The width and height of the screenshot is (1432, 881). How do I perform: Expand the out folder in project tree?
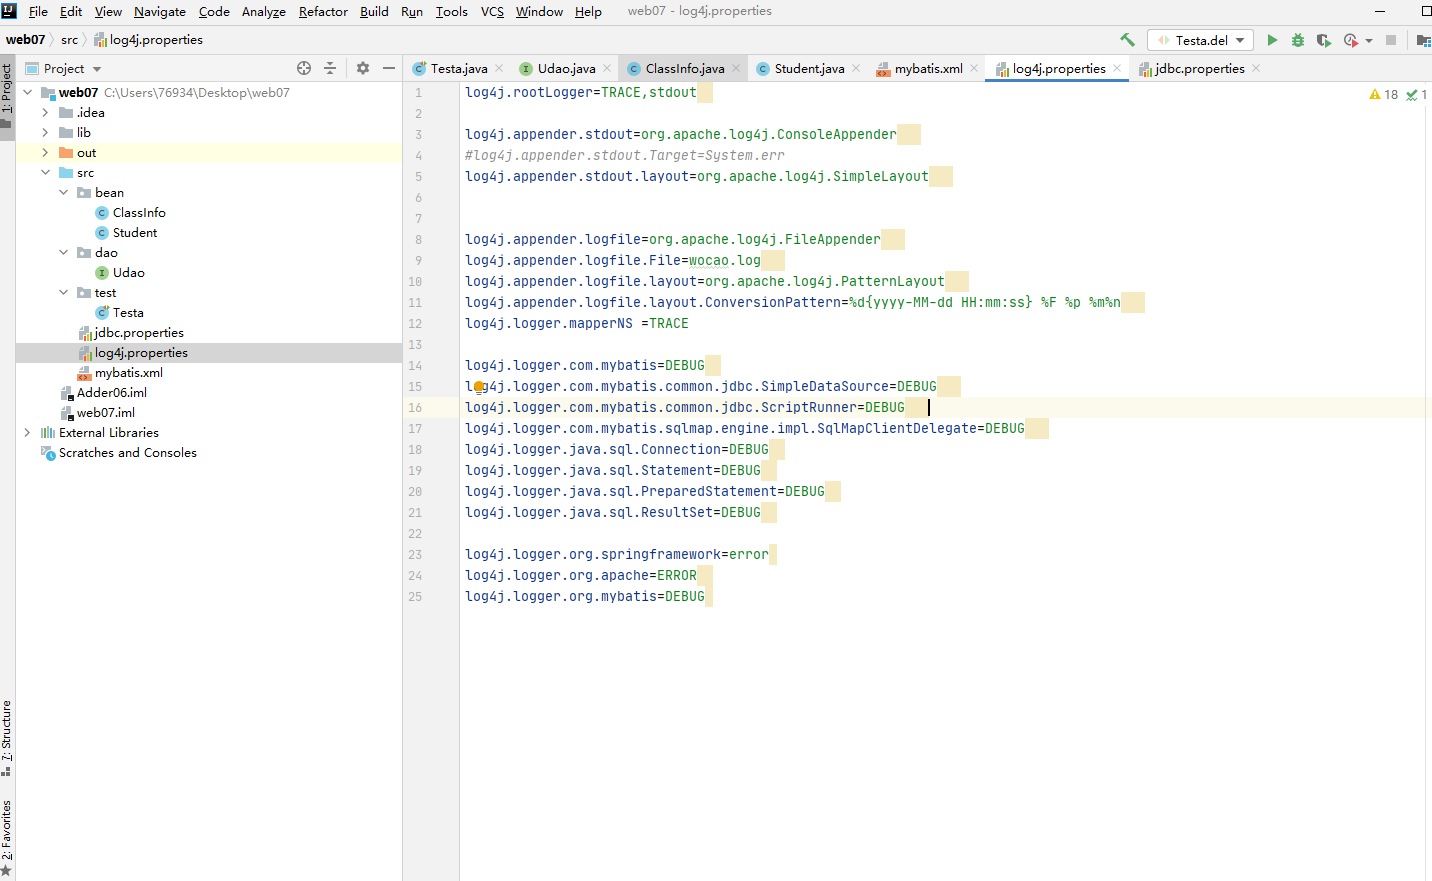point(45,153)
